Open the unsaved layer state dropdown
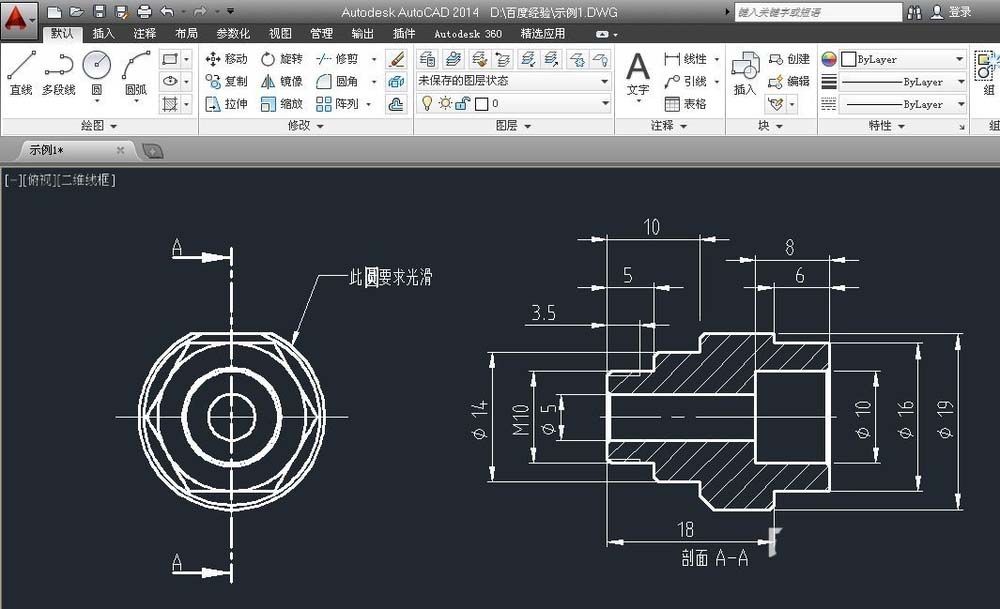This screenshot has width=1000, height=609. tap(513, 81)
